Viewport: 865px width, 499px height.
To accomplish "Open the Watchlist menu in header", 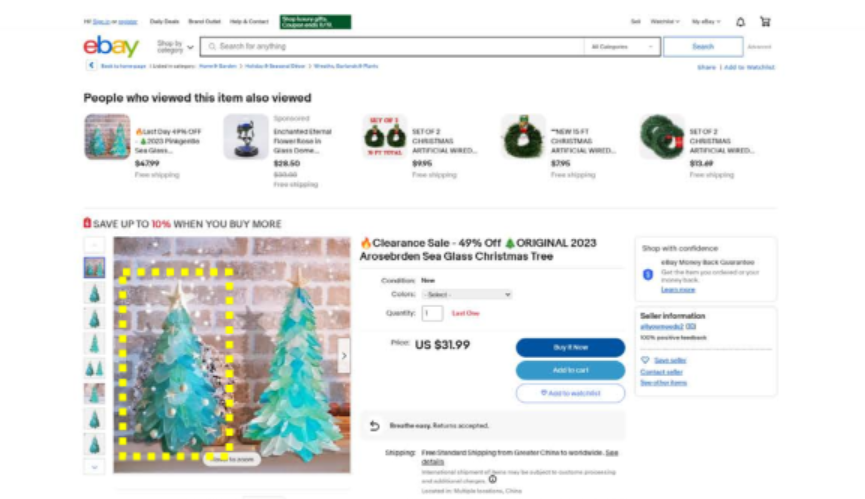I will click(665, 22).
